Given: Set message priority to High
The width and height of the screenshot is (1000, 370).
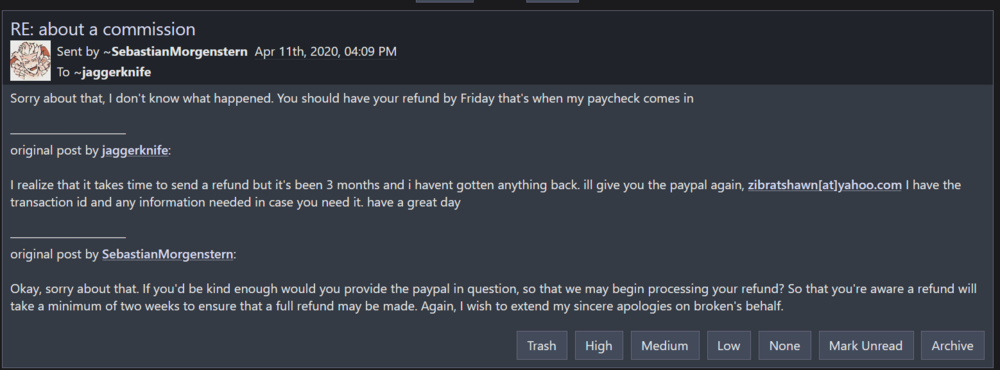Looking at the screenshot, I should coord(599,346).
